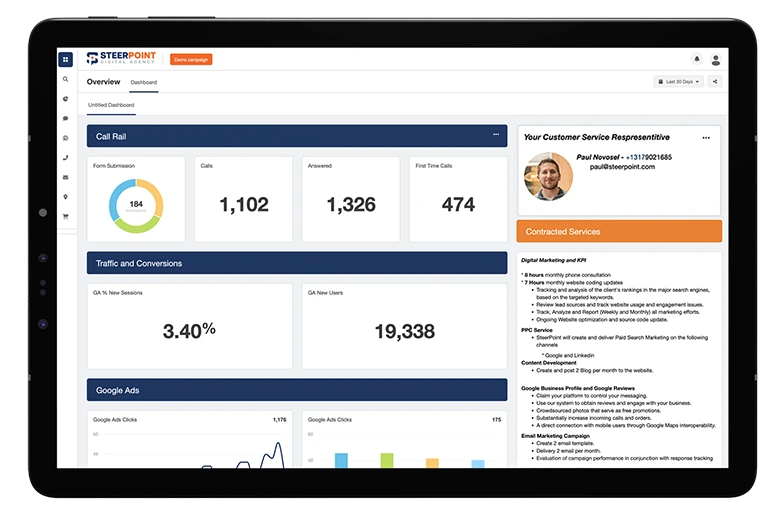Viewport: 780px width, 518px height.
Task: Click the GA % New Sessions value 3.40%
Action: [x=189, y=331]
